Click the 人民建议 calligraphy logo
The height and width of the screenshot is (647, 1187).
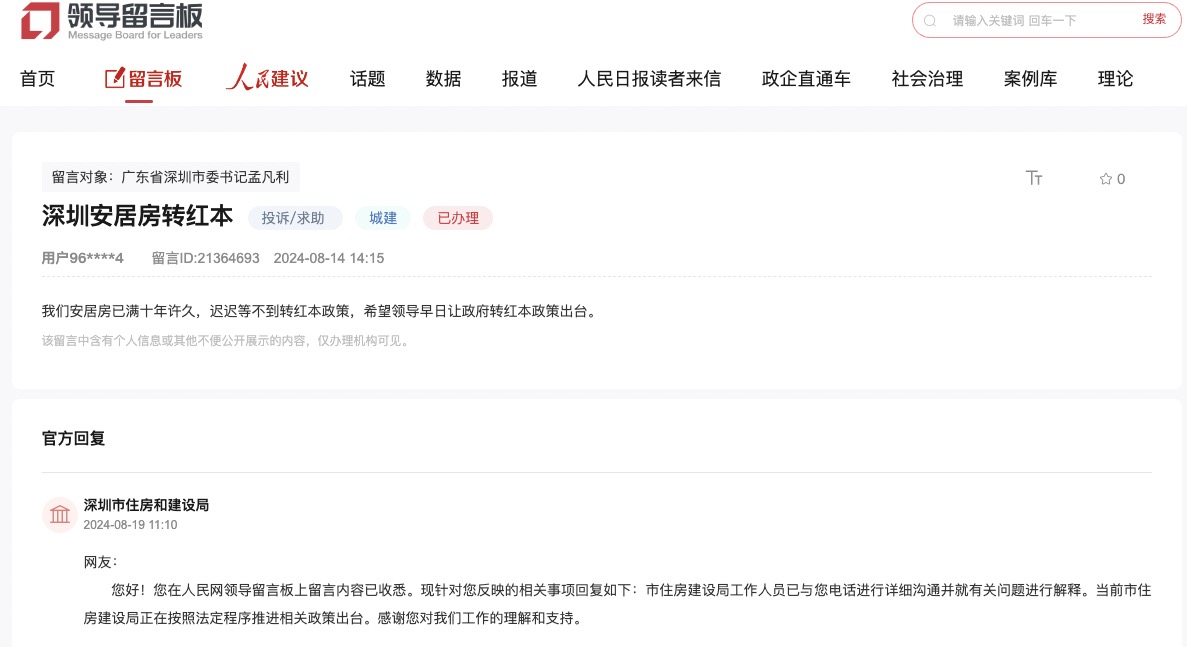(267, 78)
